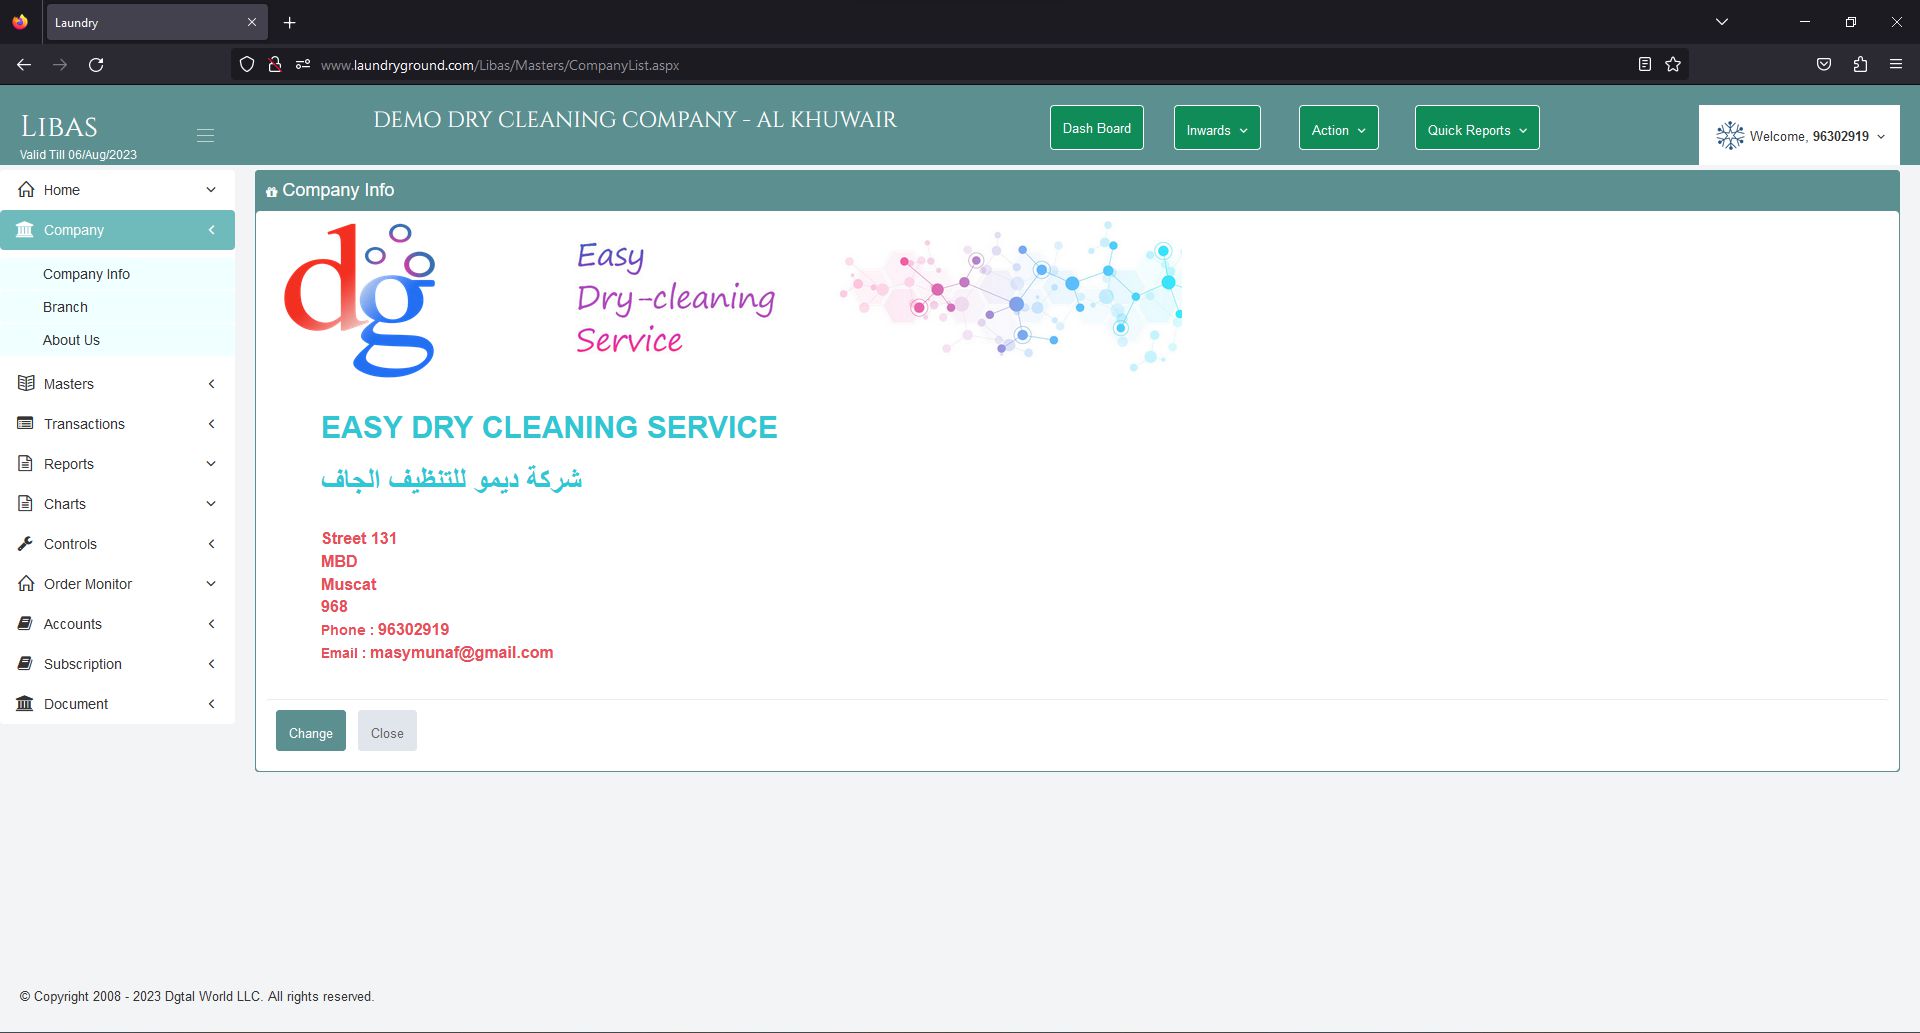
Task: Click the phone number 96302919 in address
Action: 413,629
